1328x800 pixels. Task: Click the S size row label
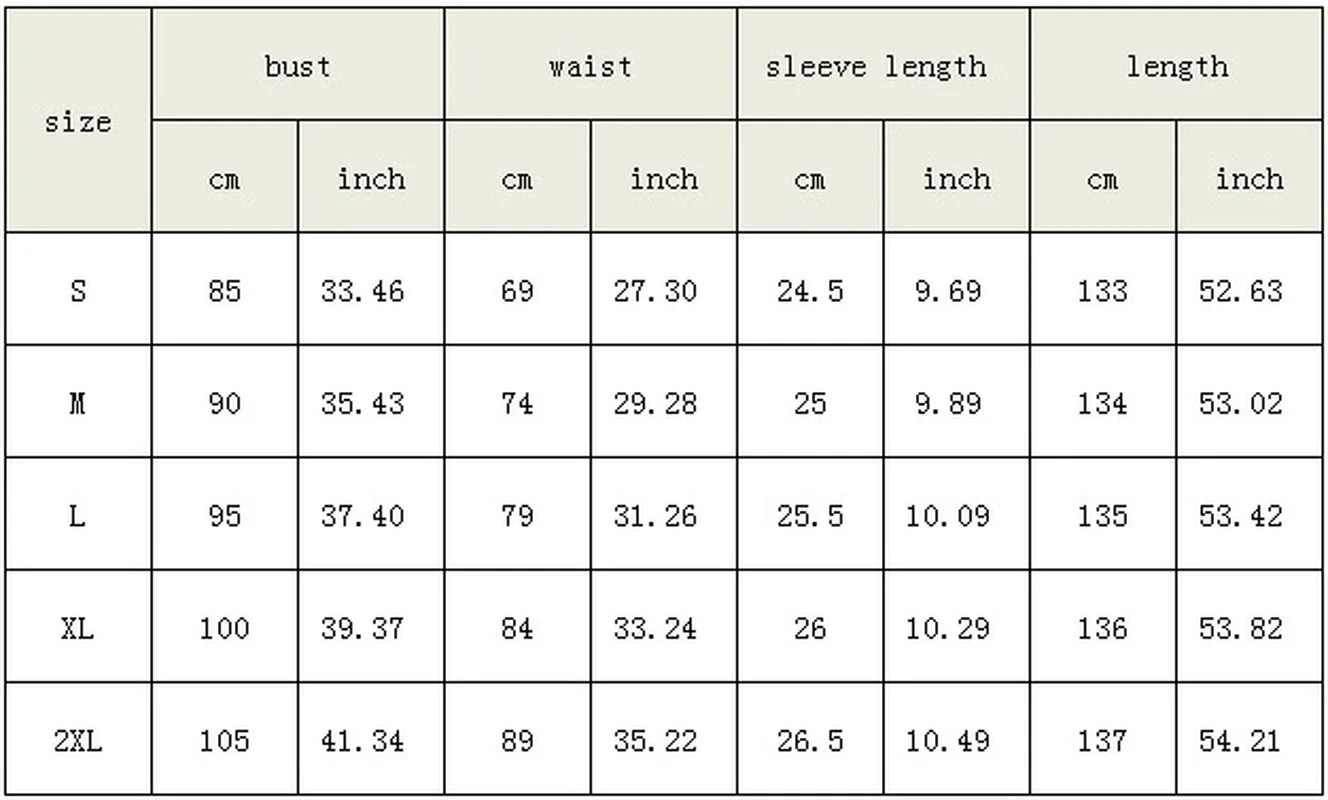coord(77,291)
